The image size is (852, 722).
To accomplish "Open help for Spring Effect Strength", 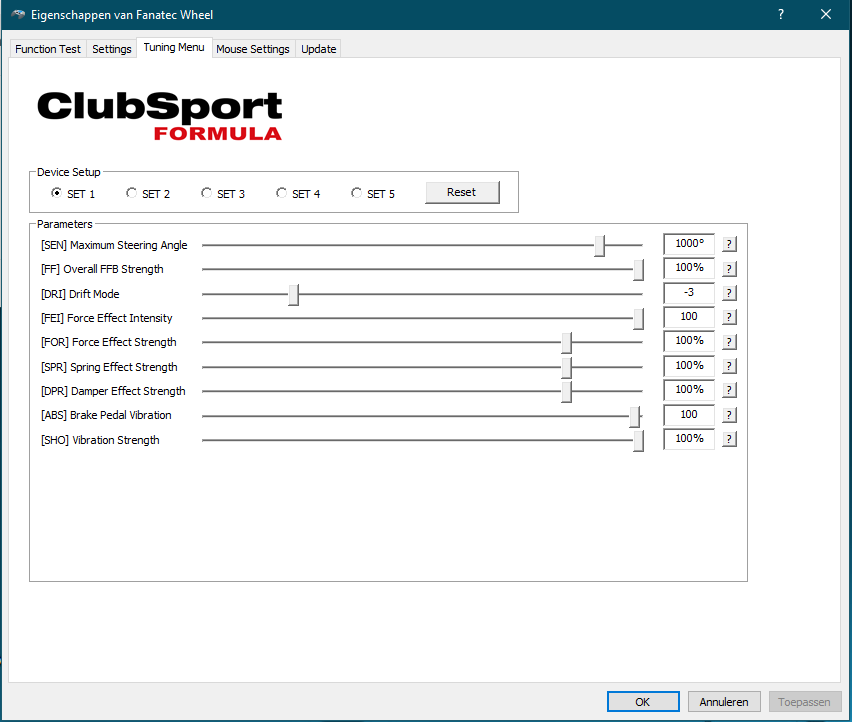I will point(729,366).
